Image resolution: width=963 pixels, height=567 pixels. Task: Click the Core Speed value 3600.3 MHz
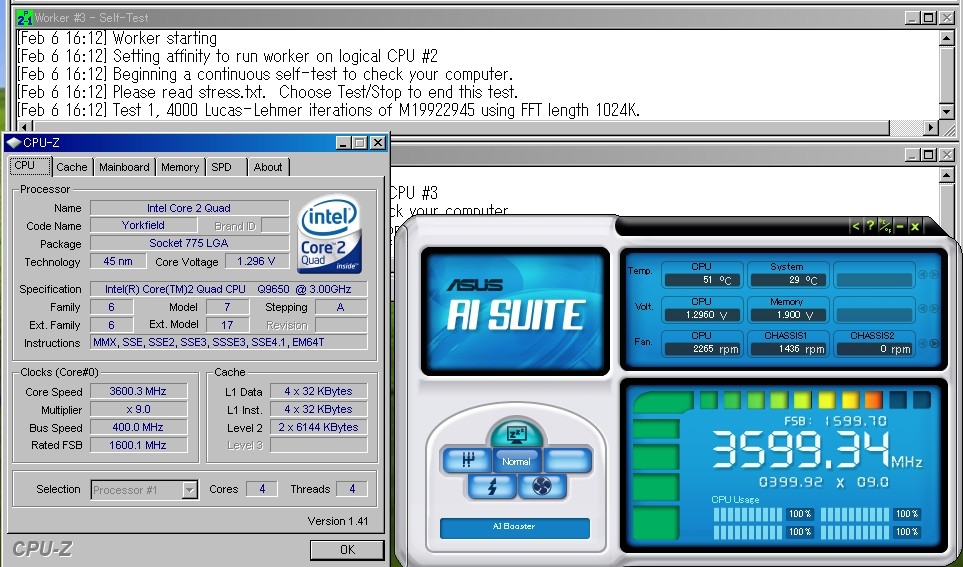coord(138,391)
